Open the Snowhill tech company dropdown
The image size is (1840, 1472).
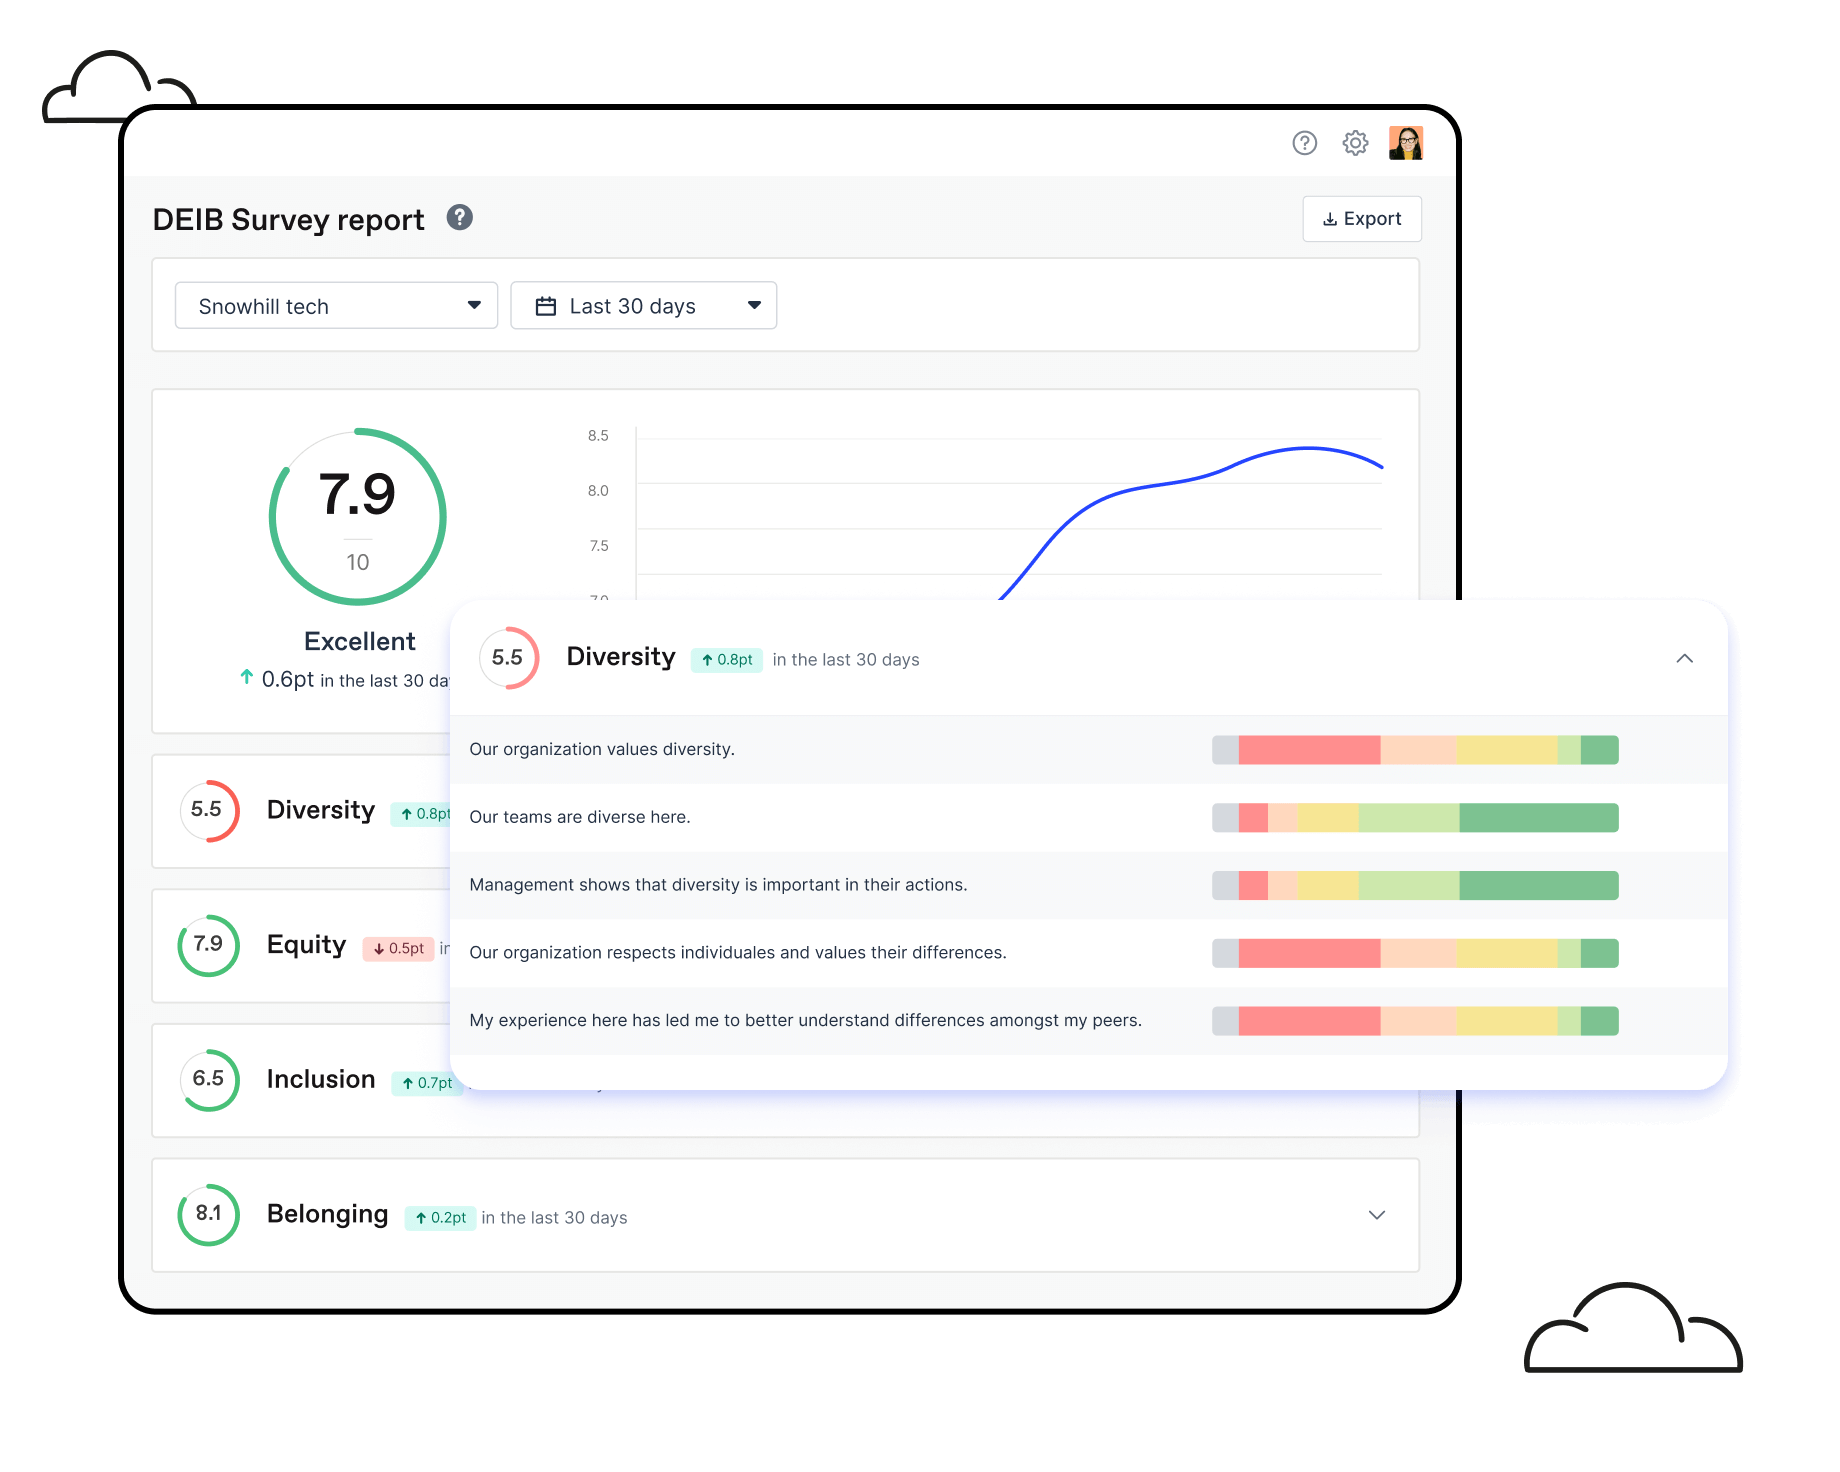coord(336,306)
